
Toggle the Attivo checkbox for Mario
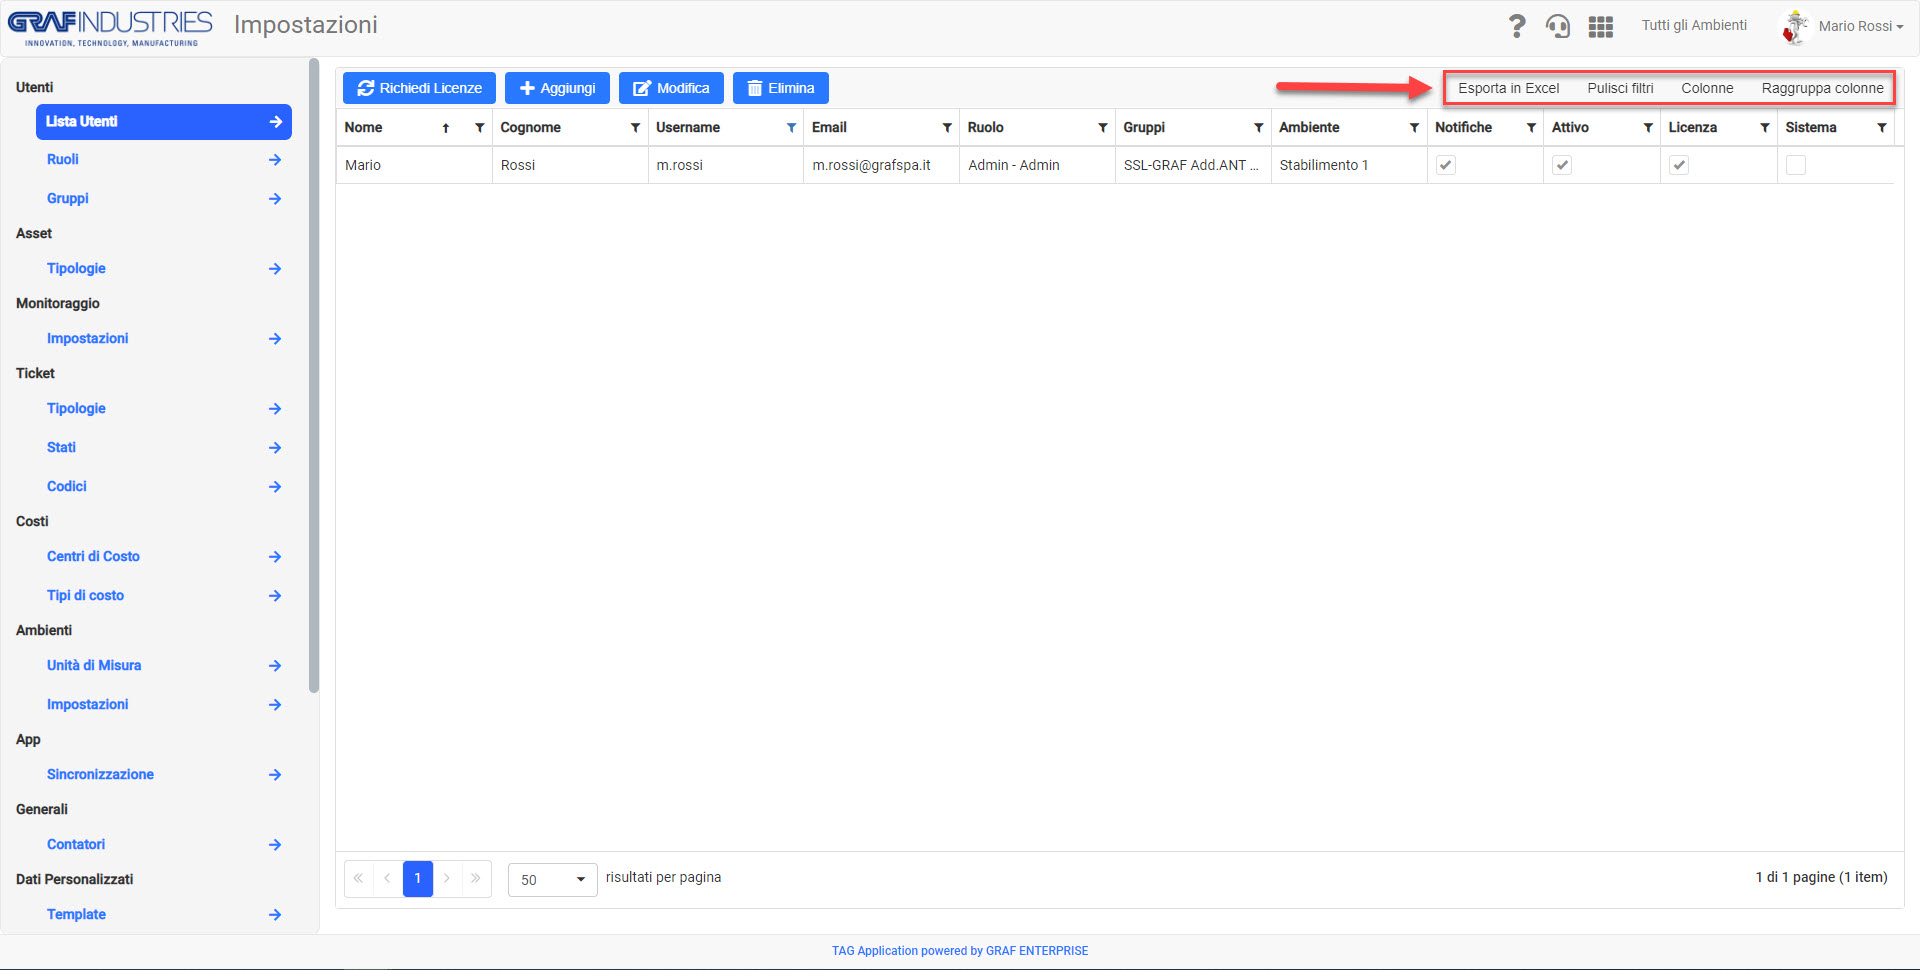[x=1562, y=165]
